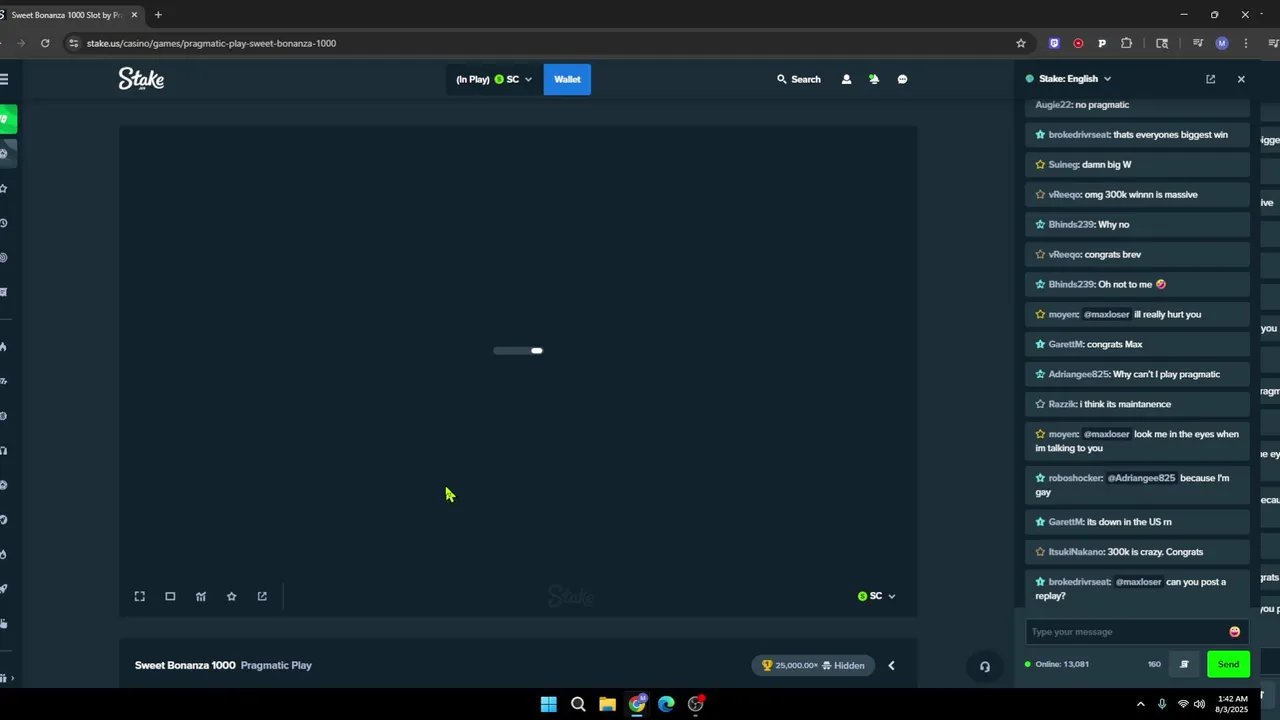Open the flame icon in the sidebar
Image resolution: width=1280 pixels, height=720 pixels.
[4, 347]
